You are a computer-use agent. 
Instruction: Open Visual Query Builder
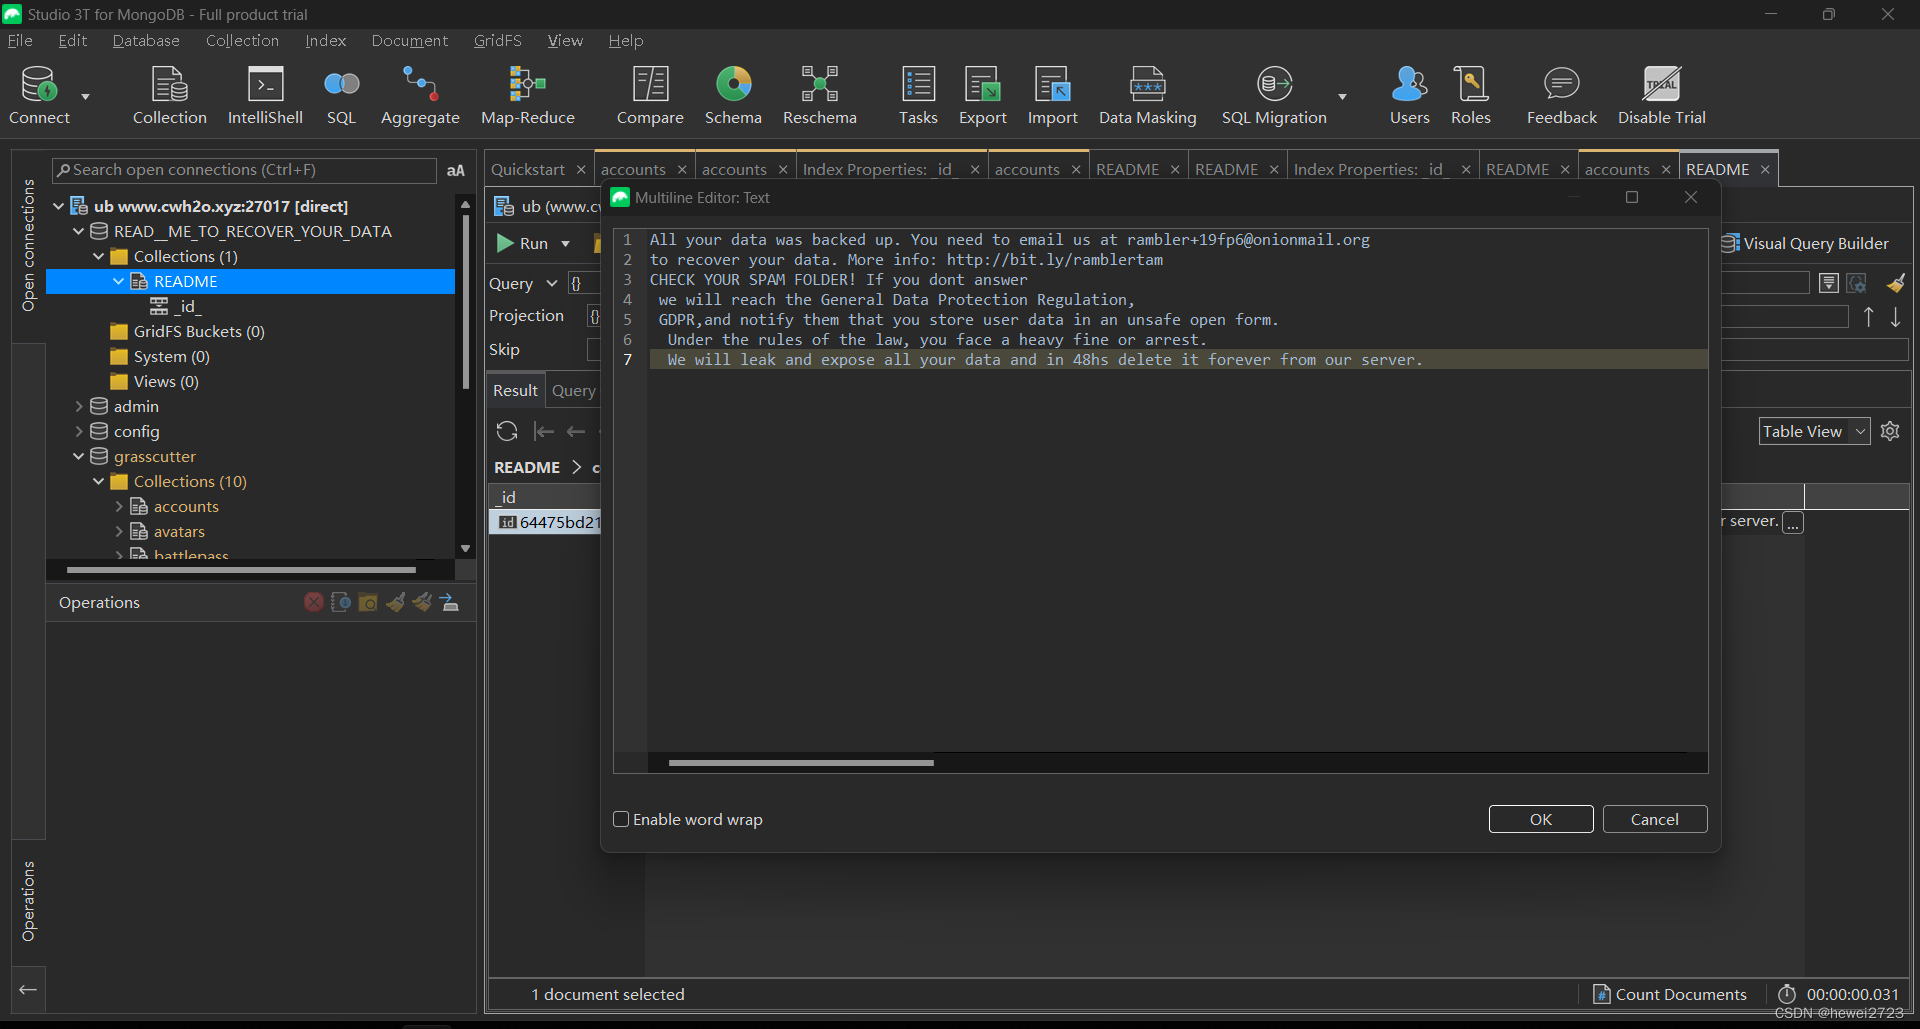pos(1806,243)
